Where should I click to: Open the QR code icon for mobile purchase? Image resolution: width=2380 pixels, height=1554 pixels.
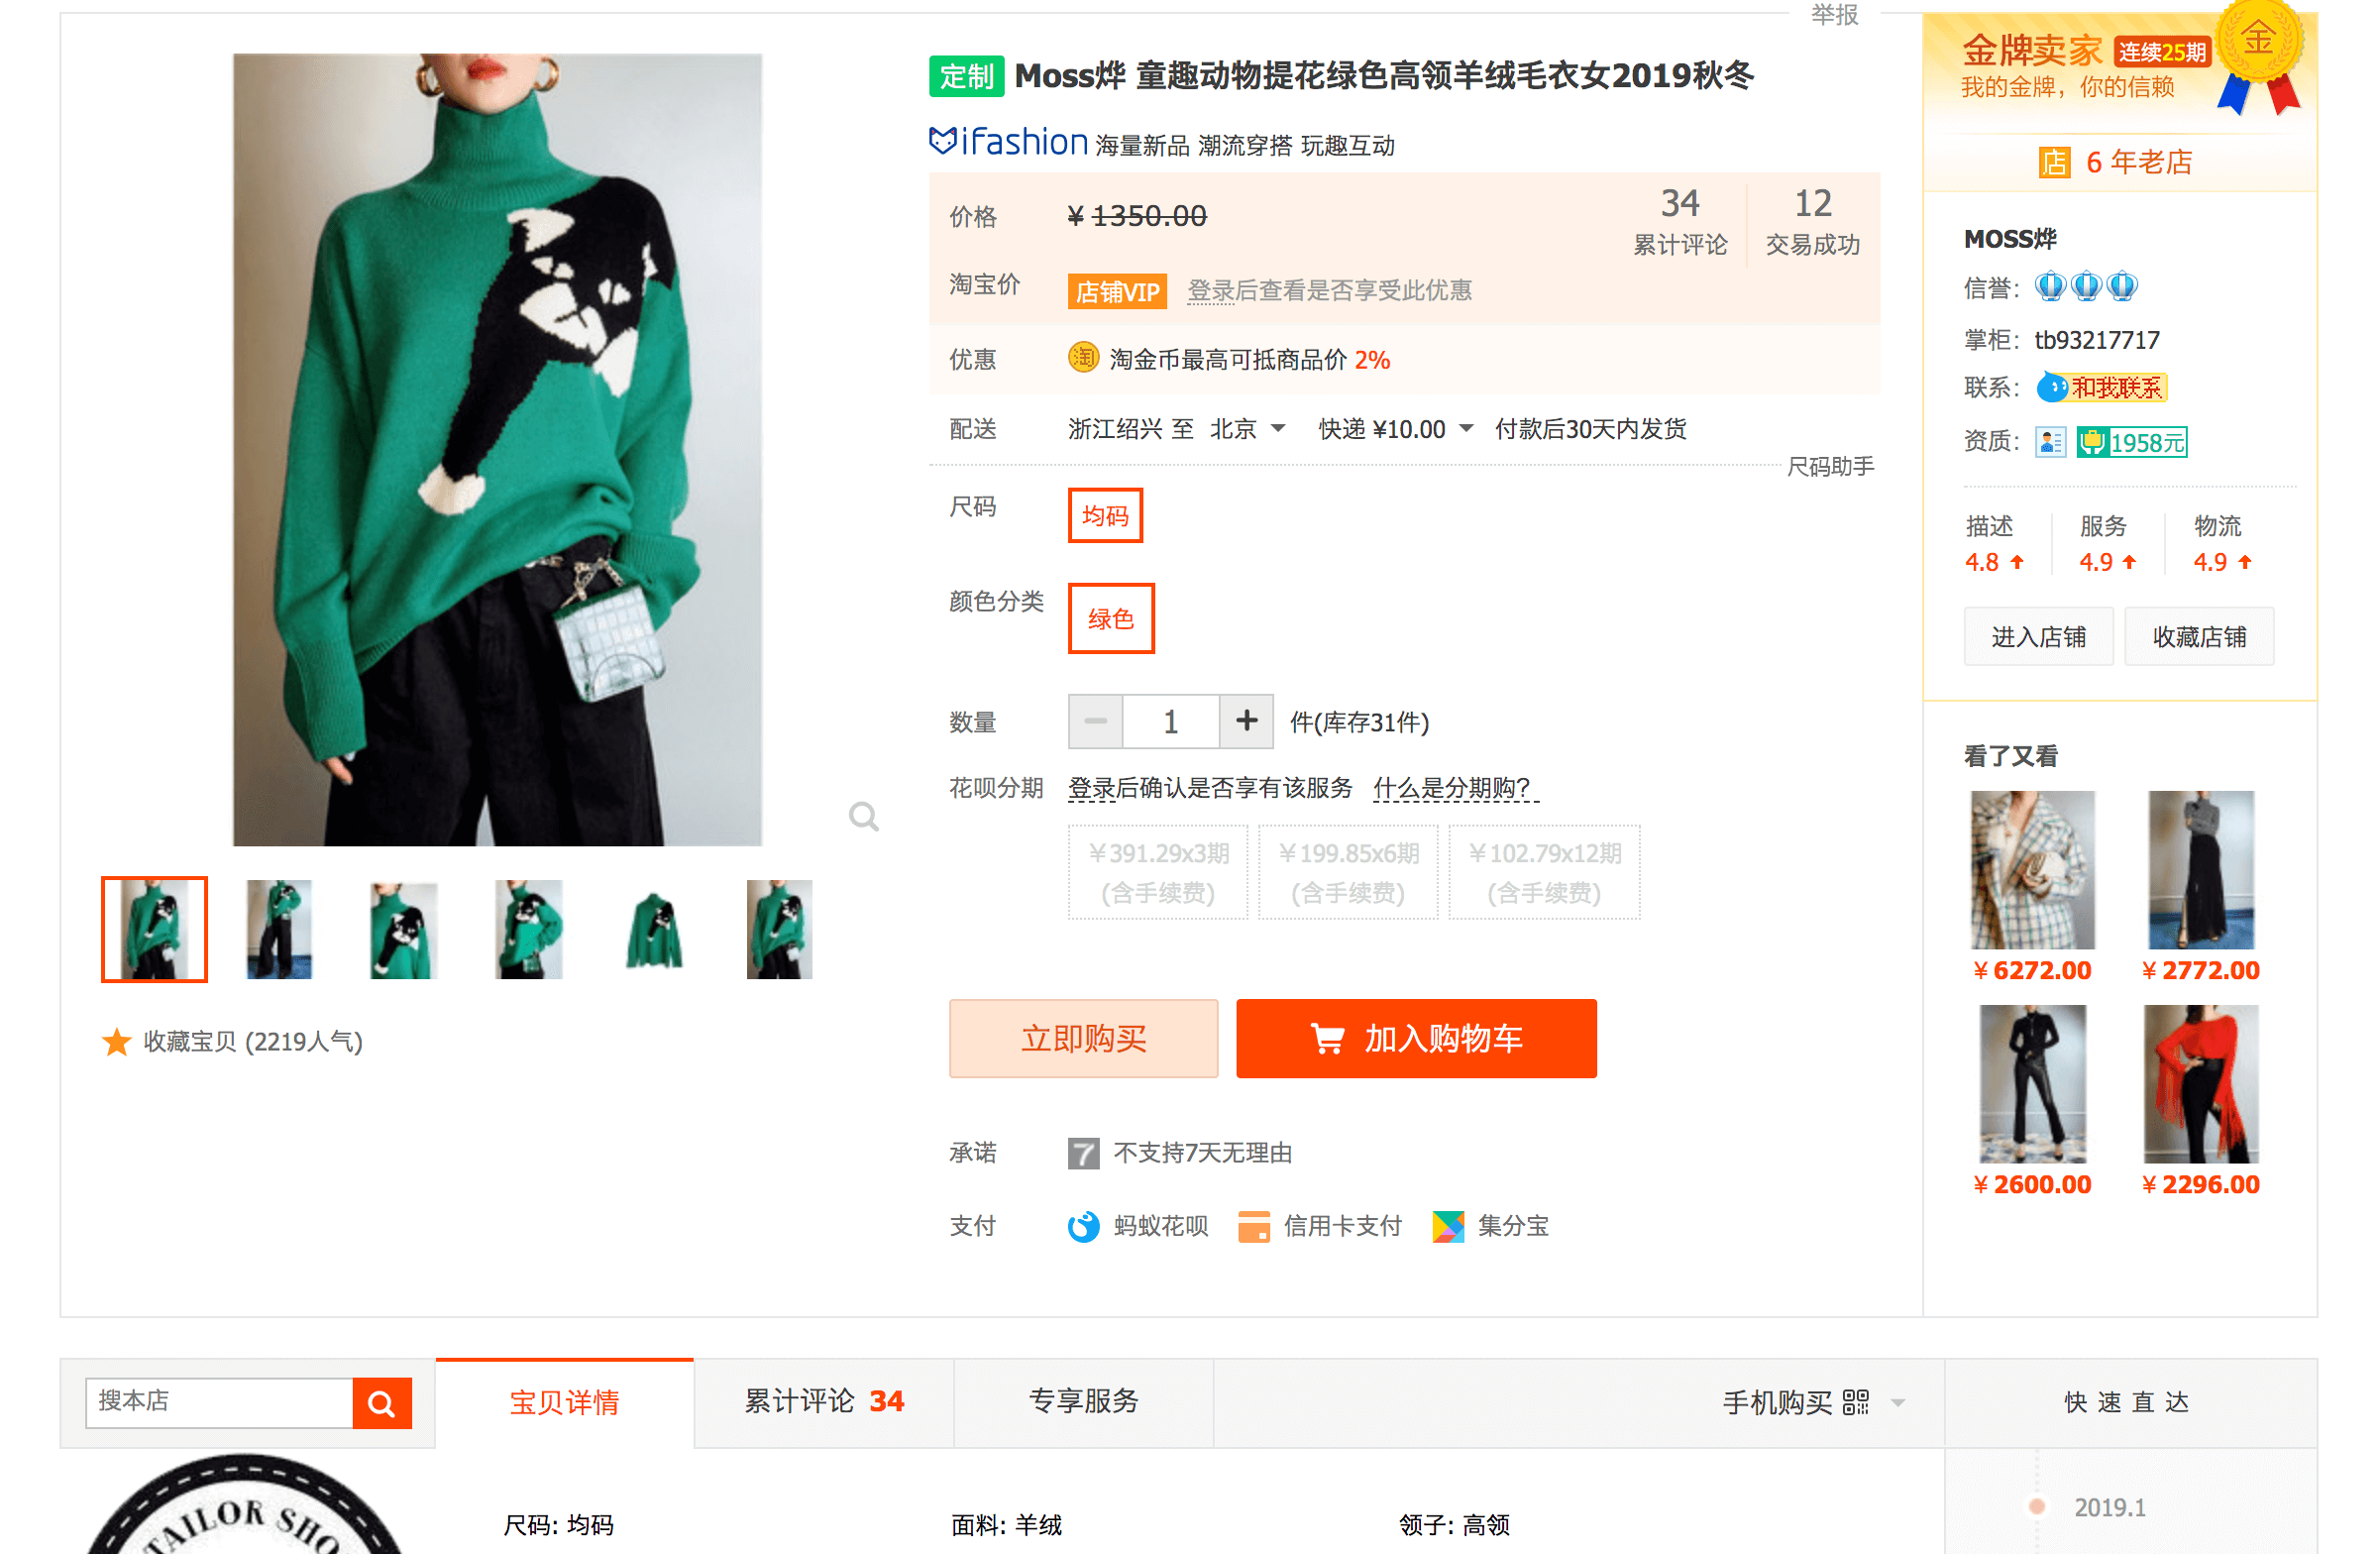(x=1855, y=1402)
